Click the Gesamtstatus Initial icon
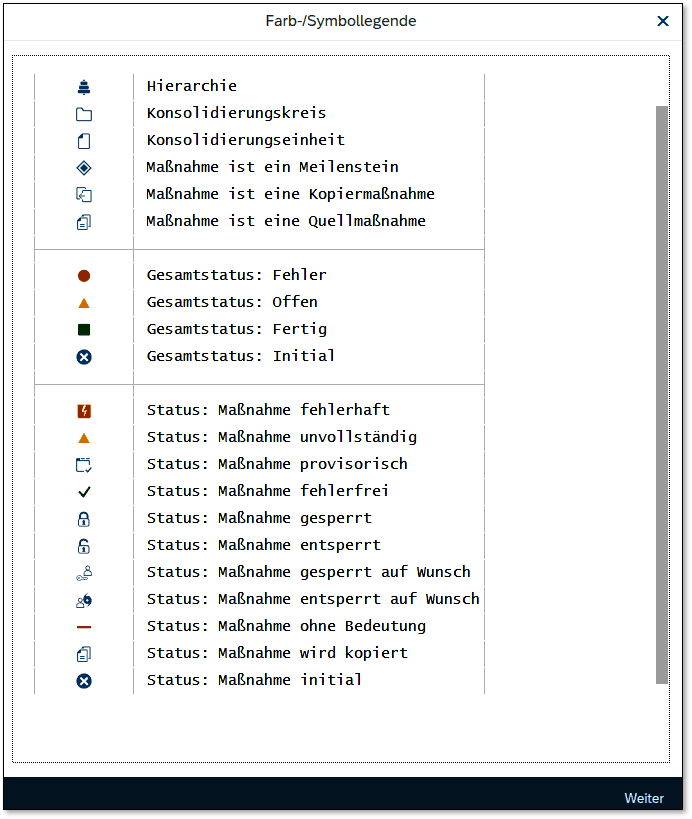Image resolution: width=692 pixels, height=819 pixels. (84, 357)
